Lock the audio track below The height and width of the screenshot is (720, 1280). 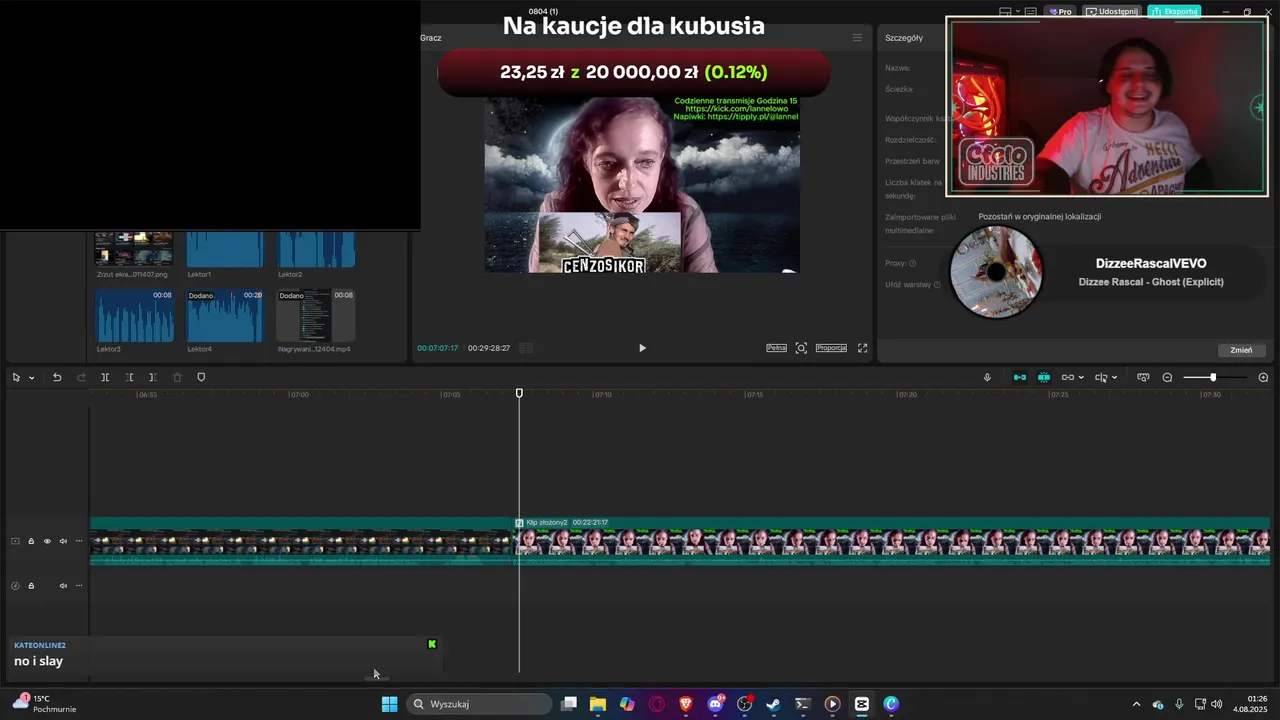[31, 586]
